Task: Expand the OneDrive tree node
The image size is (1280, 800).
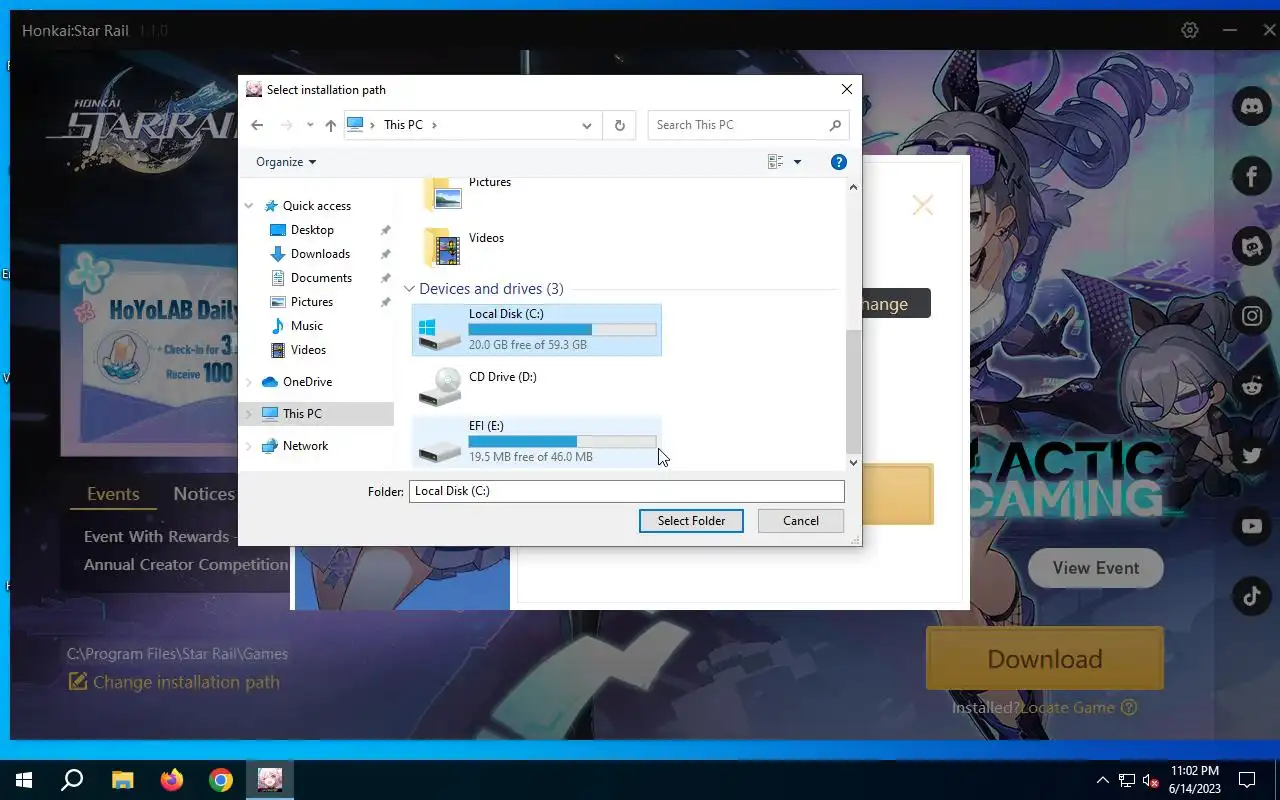Action: pyautogui.click(x=249, y=382)
